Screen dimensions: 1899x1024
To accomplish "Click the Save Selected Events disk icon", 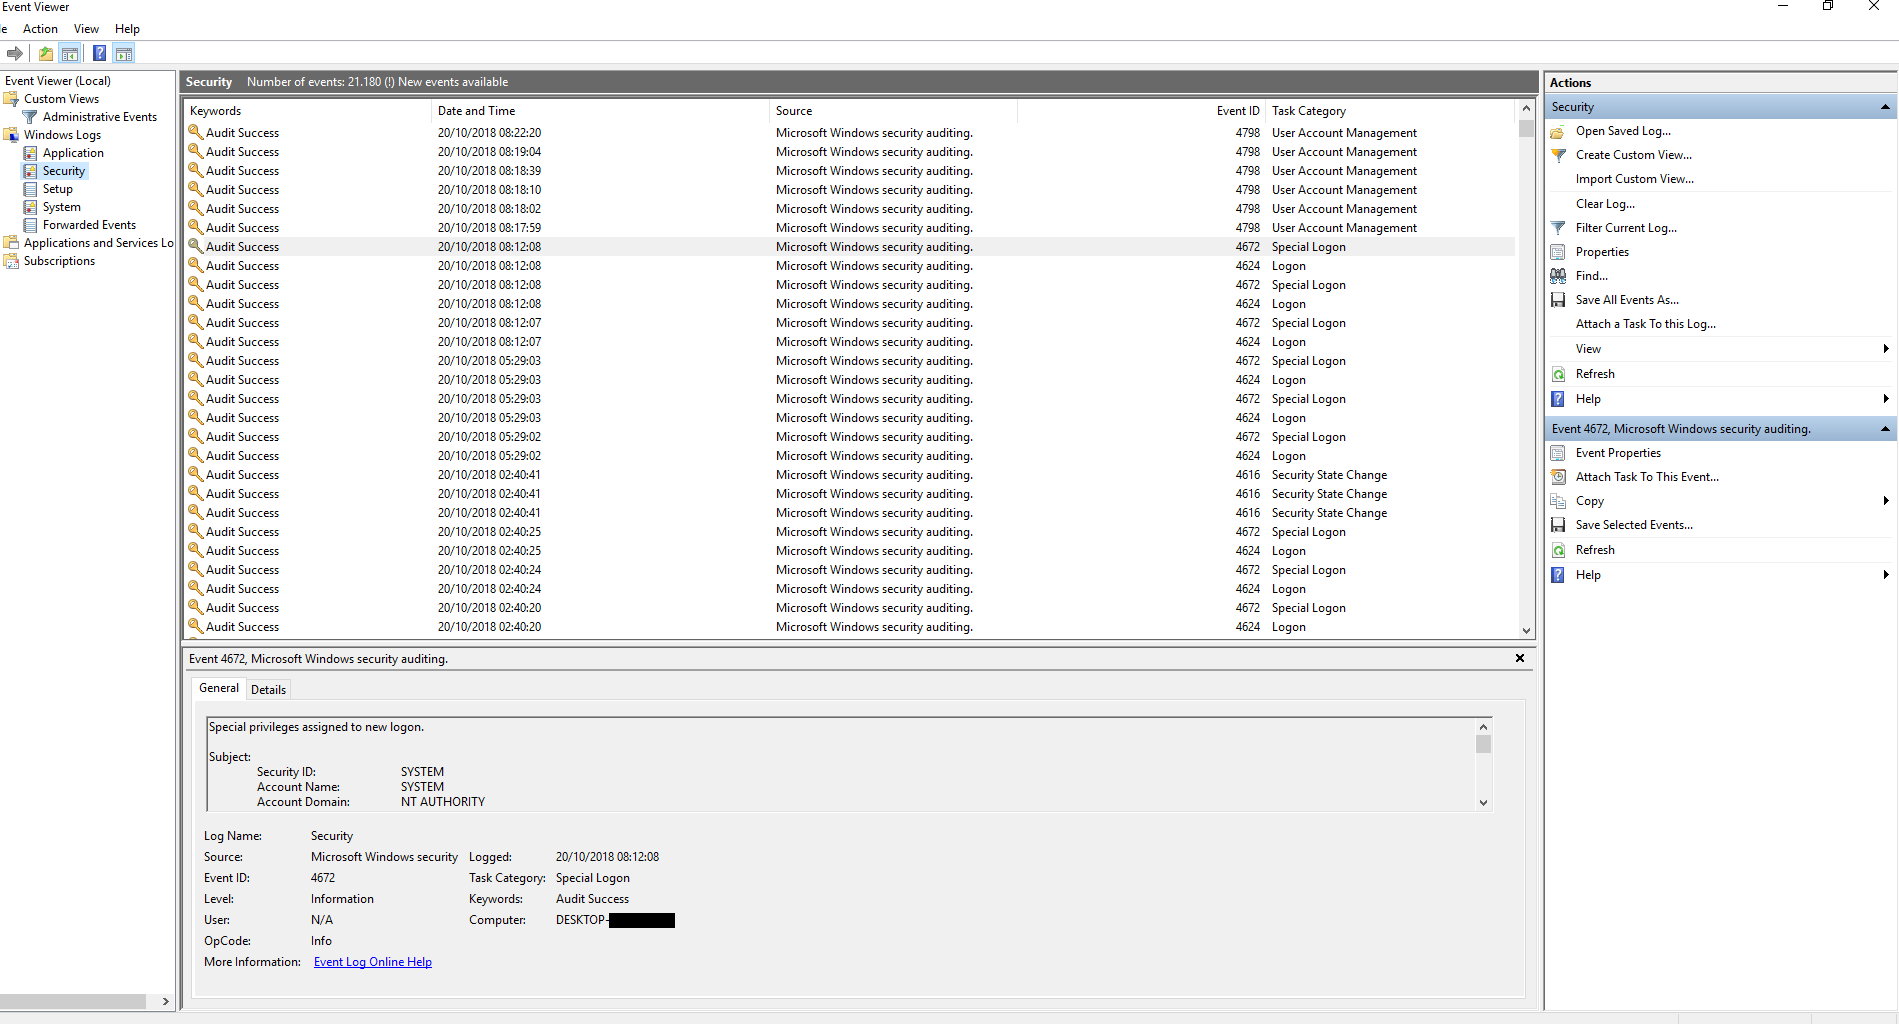I will [x=1558, y=526].
